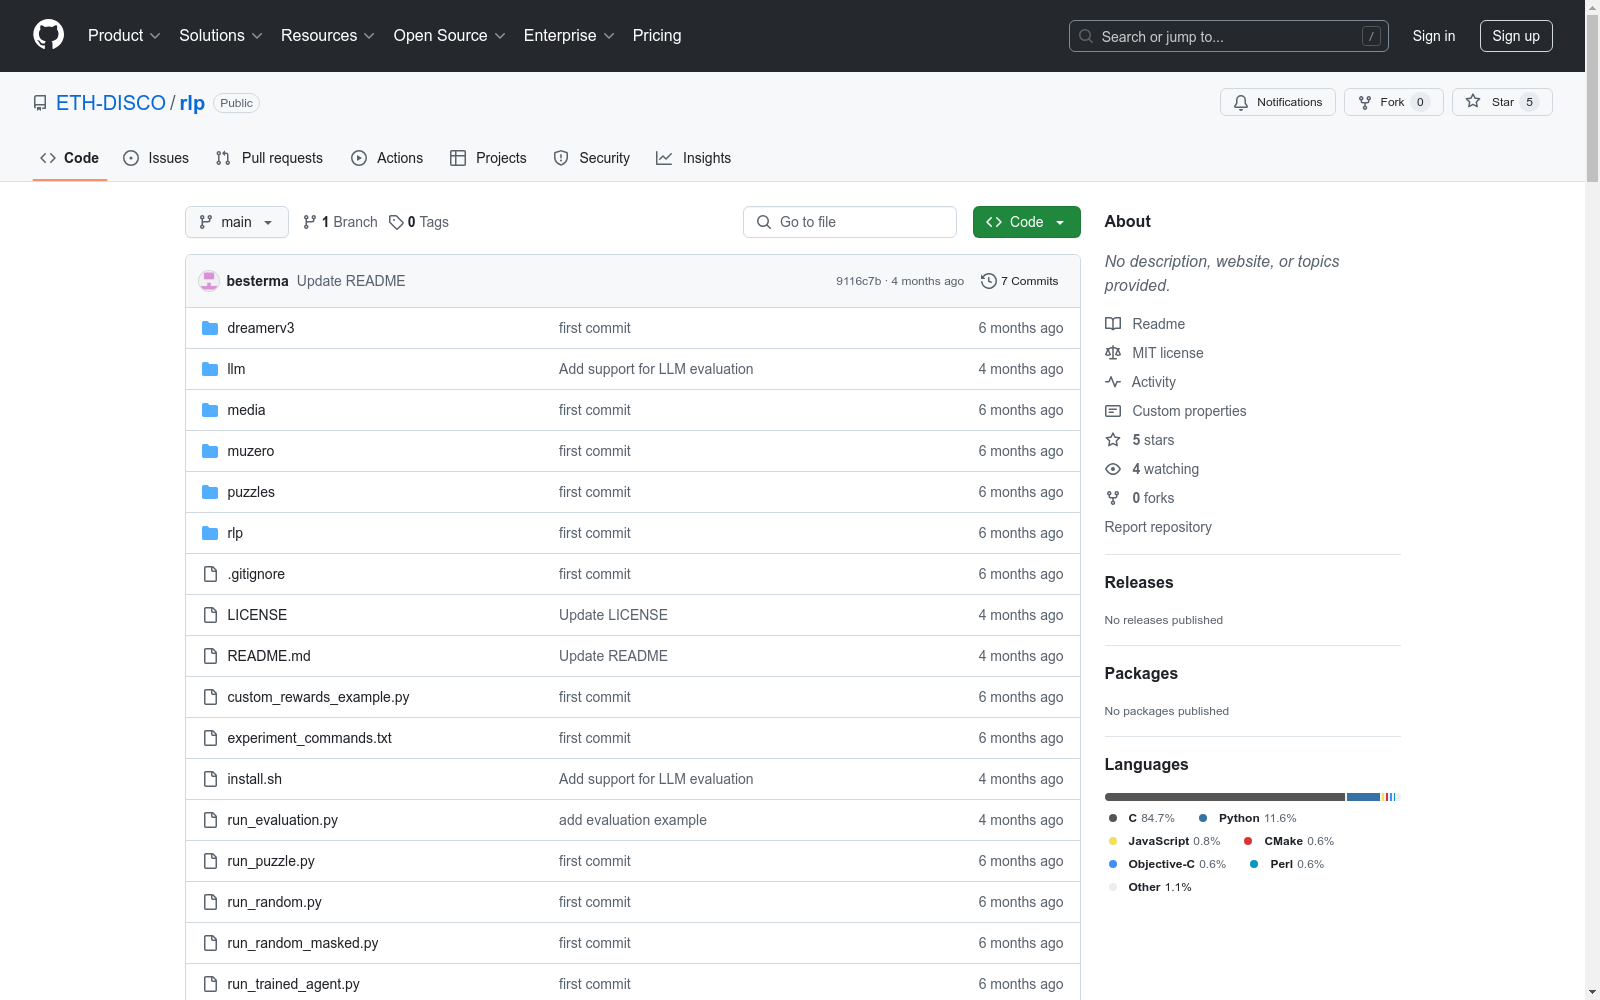Click the install.sh file icon

tap(210, 779)
